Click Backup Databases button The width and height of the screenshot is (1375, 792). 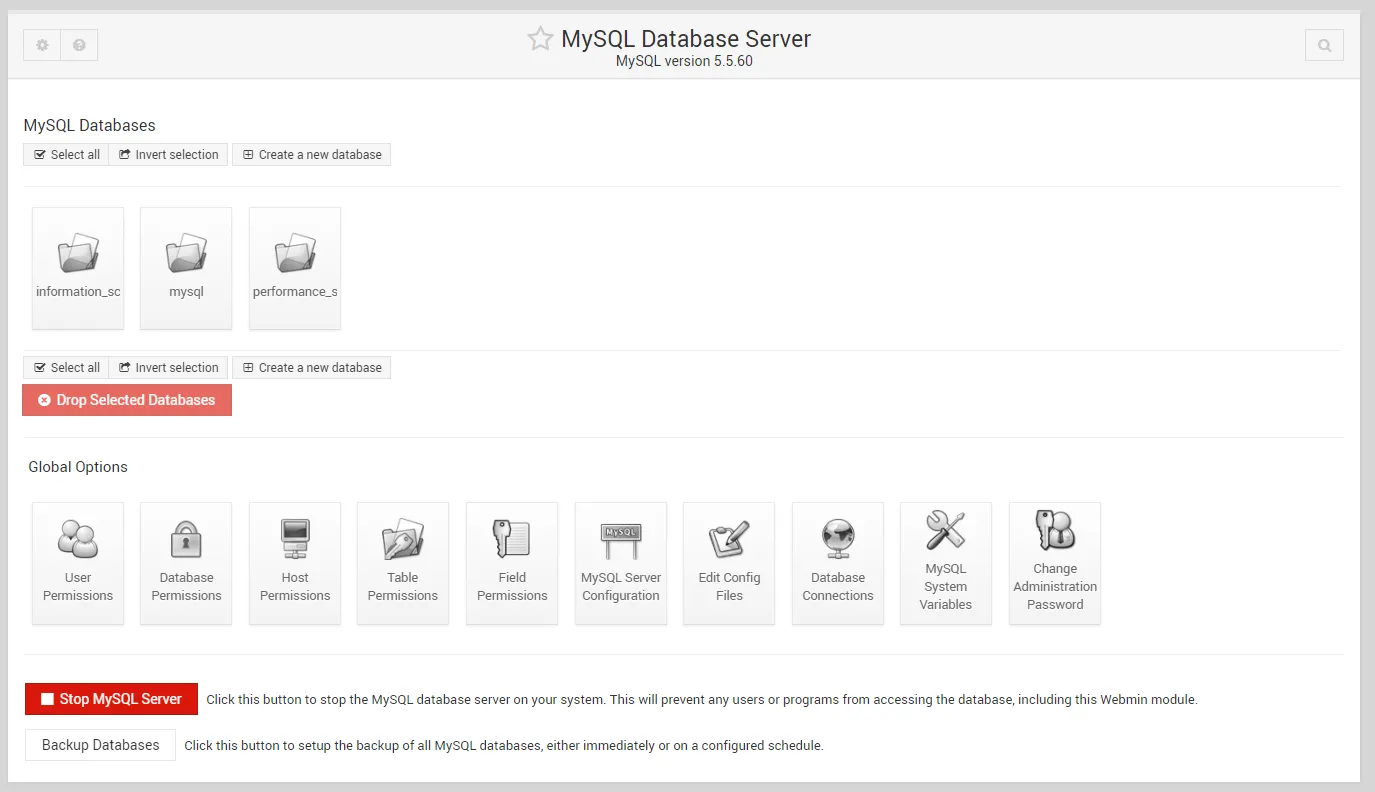click(100, 745)
